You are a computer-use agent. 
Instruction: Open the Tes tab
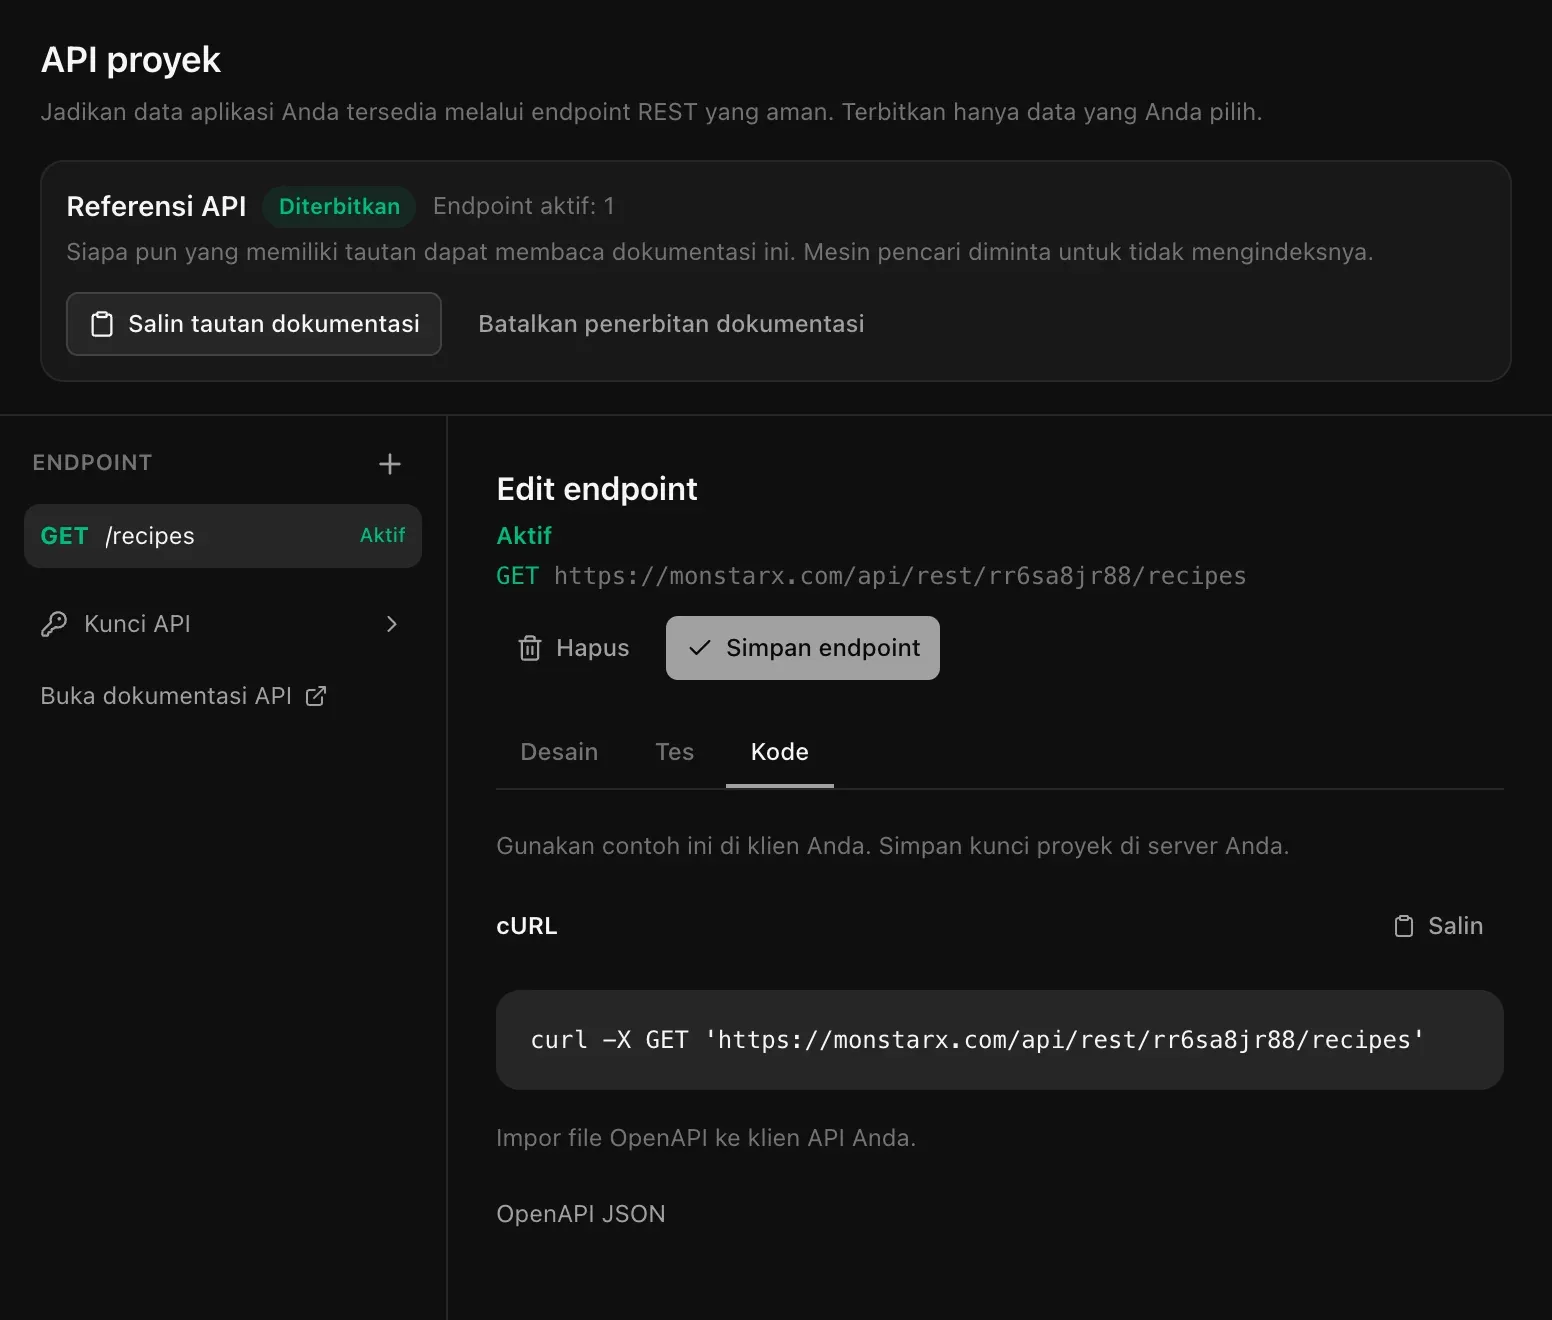pyautogui.click(x=675, y=752)
